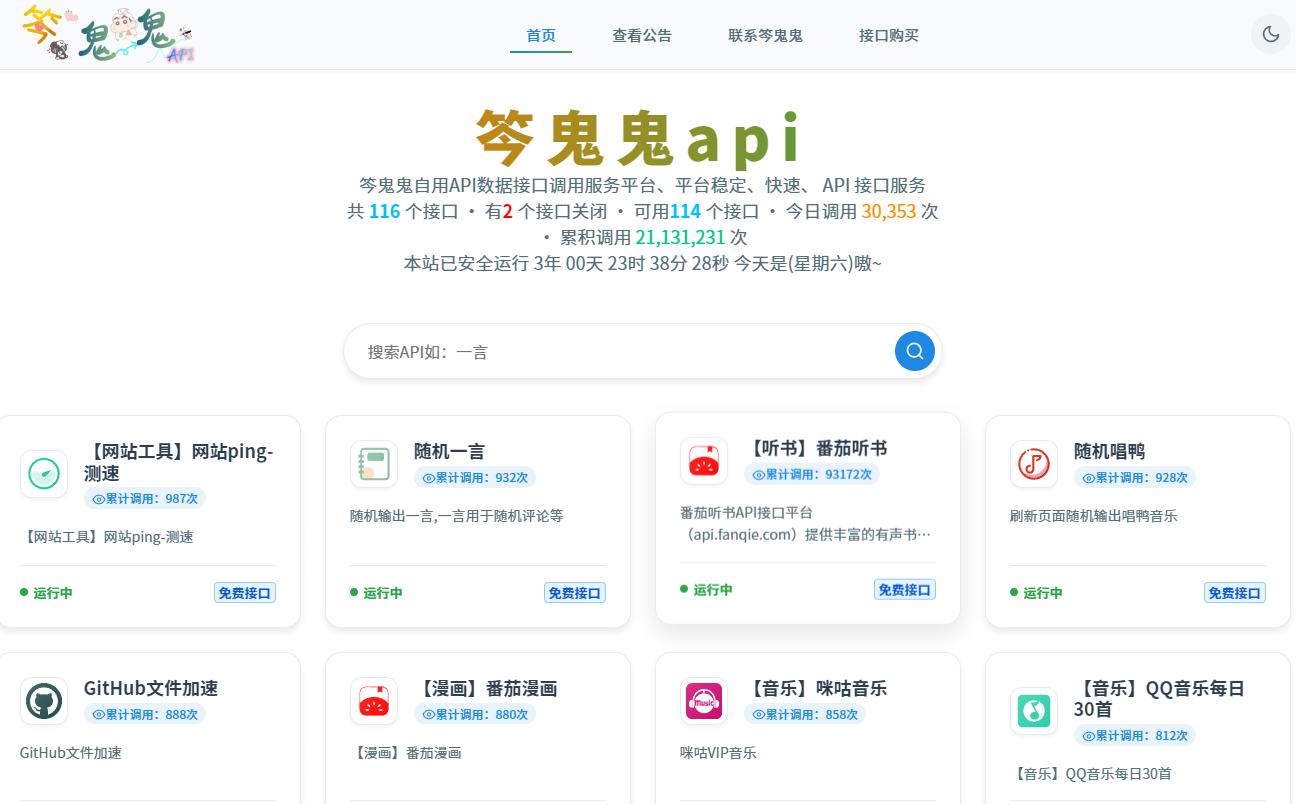Click the 笭鬼鬼 API site logo
1296x804 pixels.
pos(108,35)
